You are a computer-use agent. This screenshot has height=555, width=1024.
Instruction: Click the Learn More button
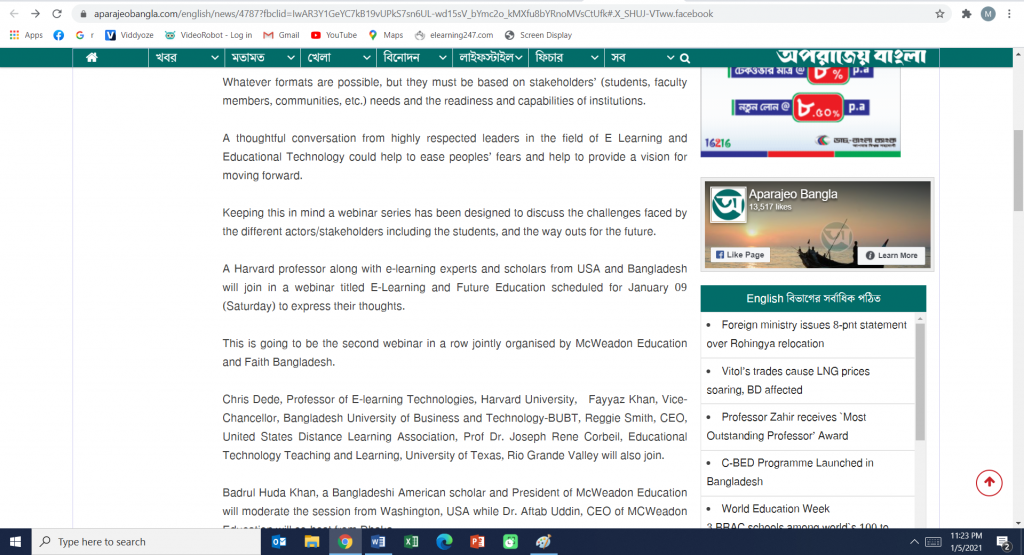point(891,255)
